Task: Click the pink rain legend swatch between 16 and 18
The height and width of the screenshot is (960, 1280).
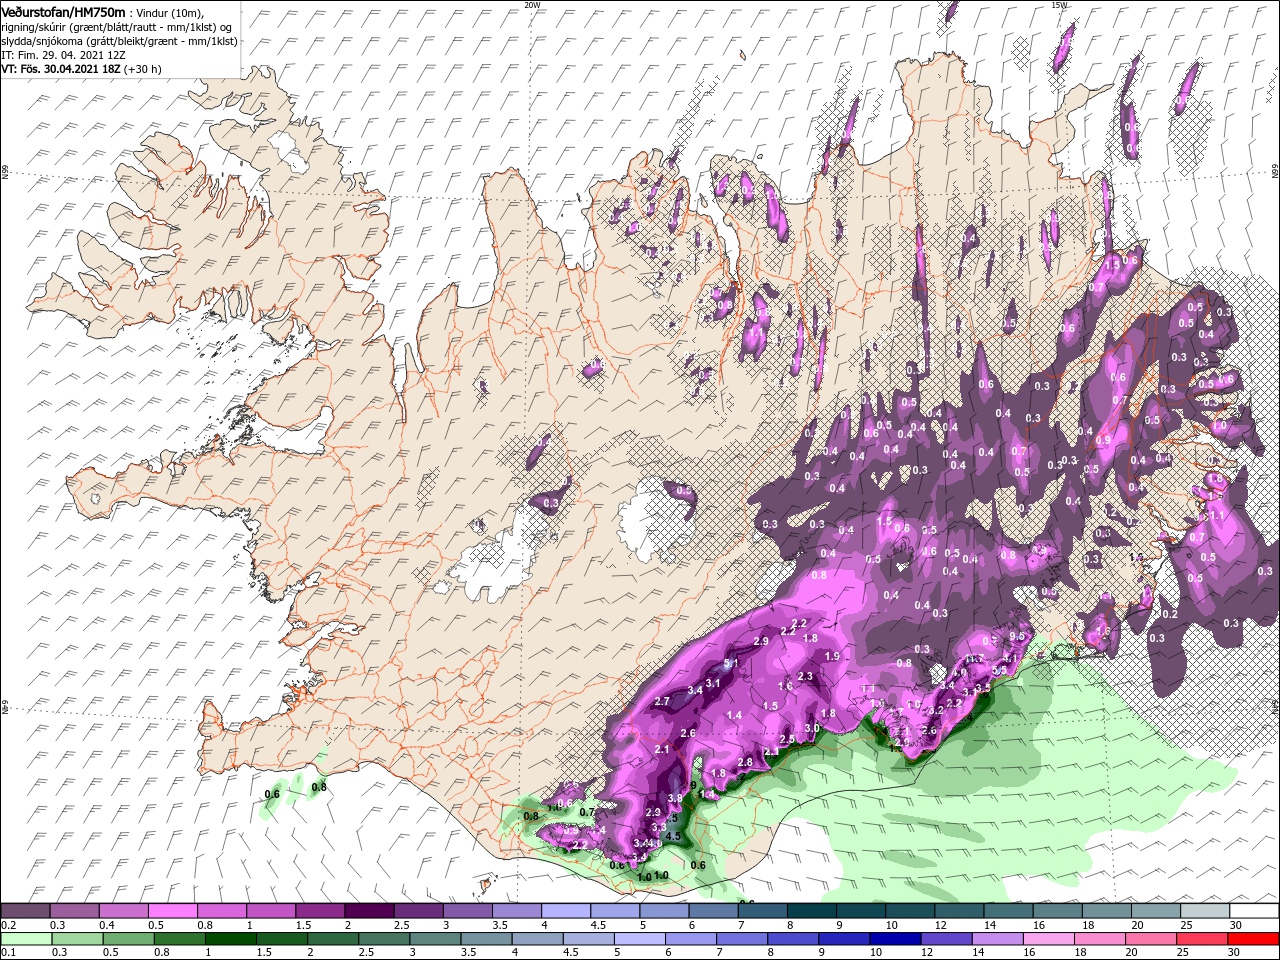Action: tap(1051, 939)
